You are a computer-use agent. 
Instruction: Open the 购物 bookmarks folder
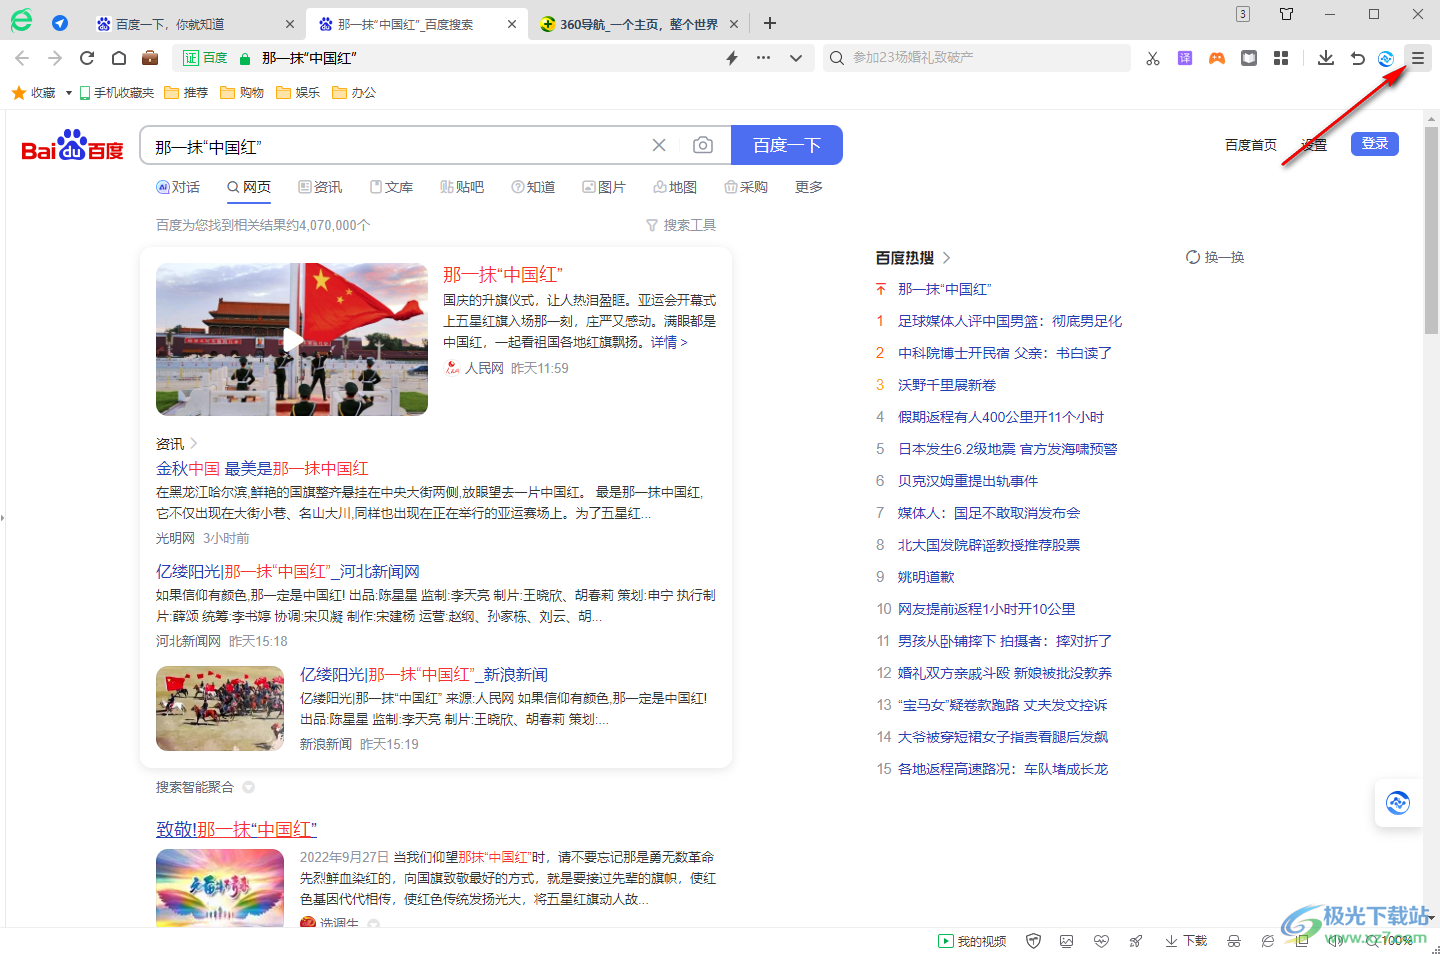click(x=242, y=93)
